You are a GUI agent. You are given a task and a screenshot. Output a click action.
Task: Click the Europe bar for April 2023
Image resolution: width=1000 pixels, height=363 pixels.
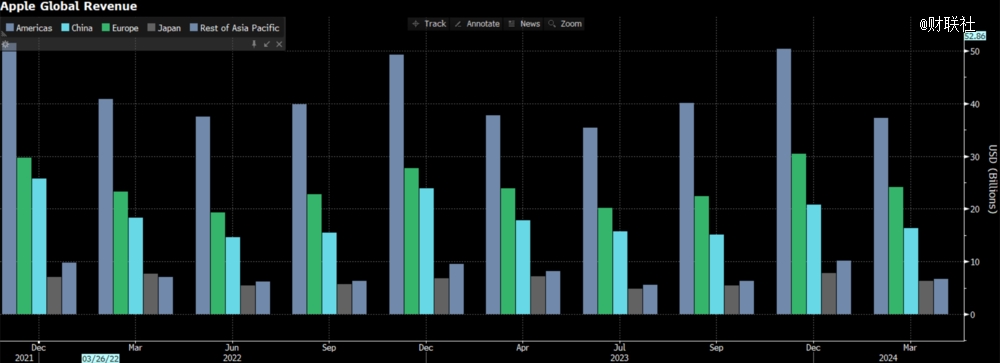[508, 251]
